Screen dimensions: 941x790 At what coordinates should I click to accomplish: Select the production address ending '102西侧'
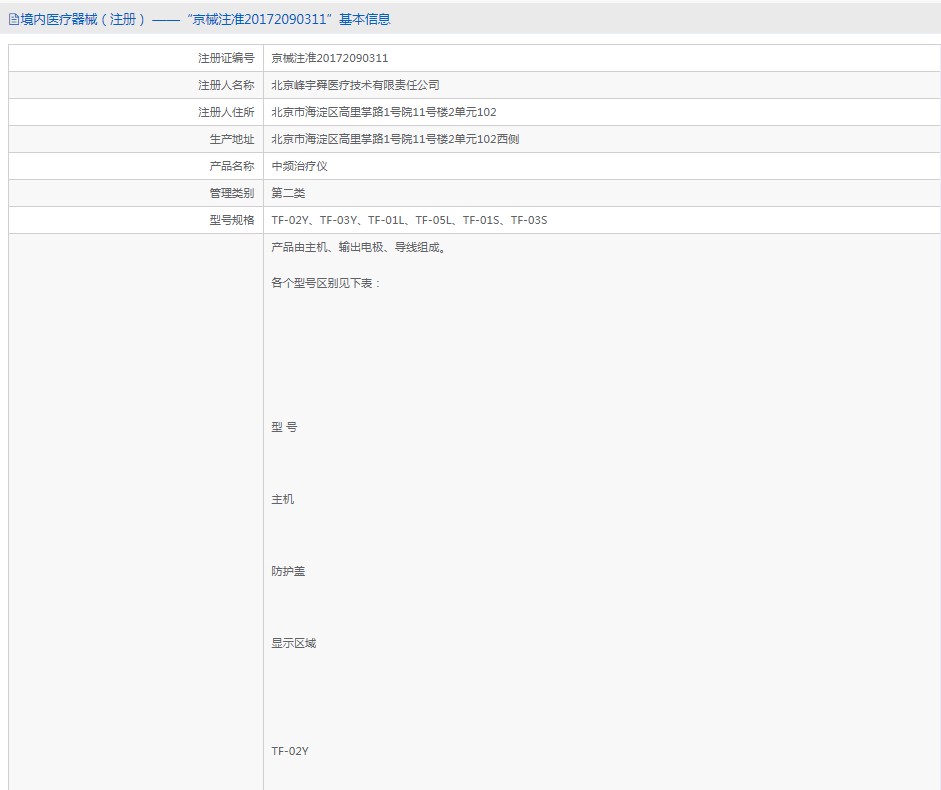point(395,139)
